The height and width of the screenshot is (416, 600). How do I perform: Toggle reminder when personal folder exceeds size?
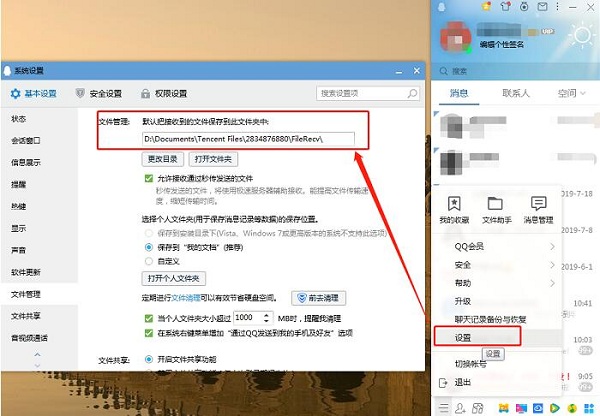click(x=149, y=318)
